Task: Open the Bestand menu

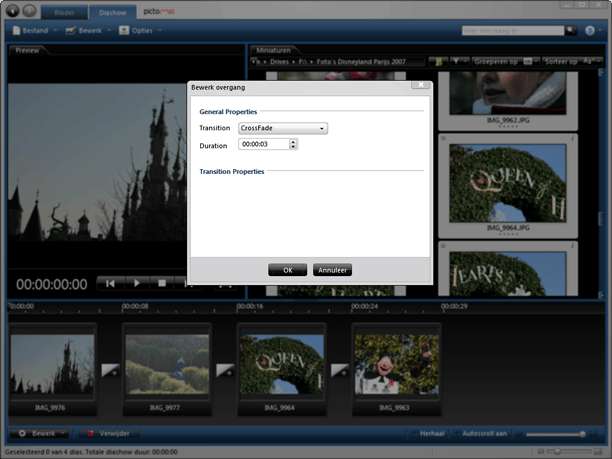Action: [35, 30]
